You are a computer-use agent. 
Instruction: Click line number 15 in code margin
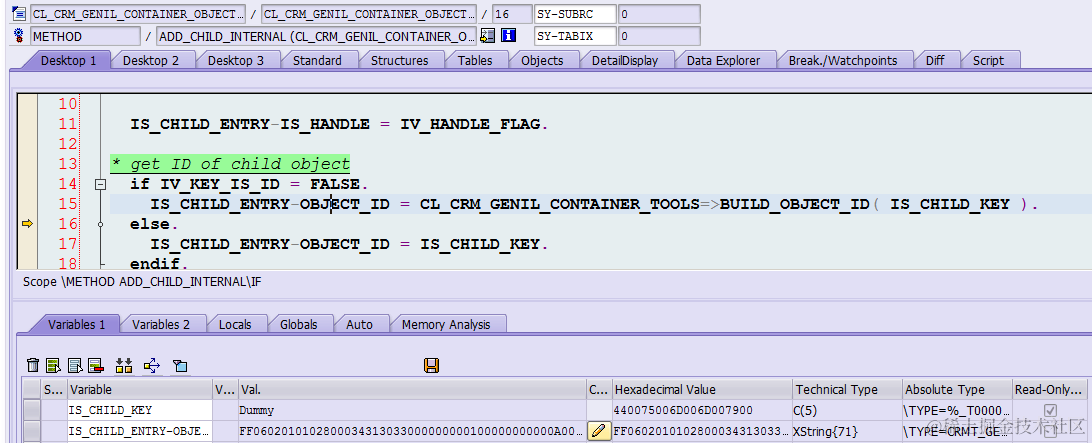click(68, 204)
